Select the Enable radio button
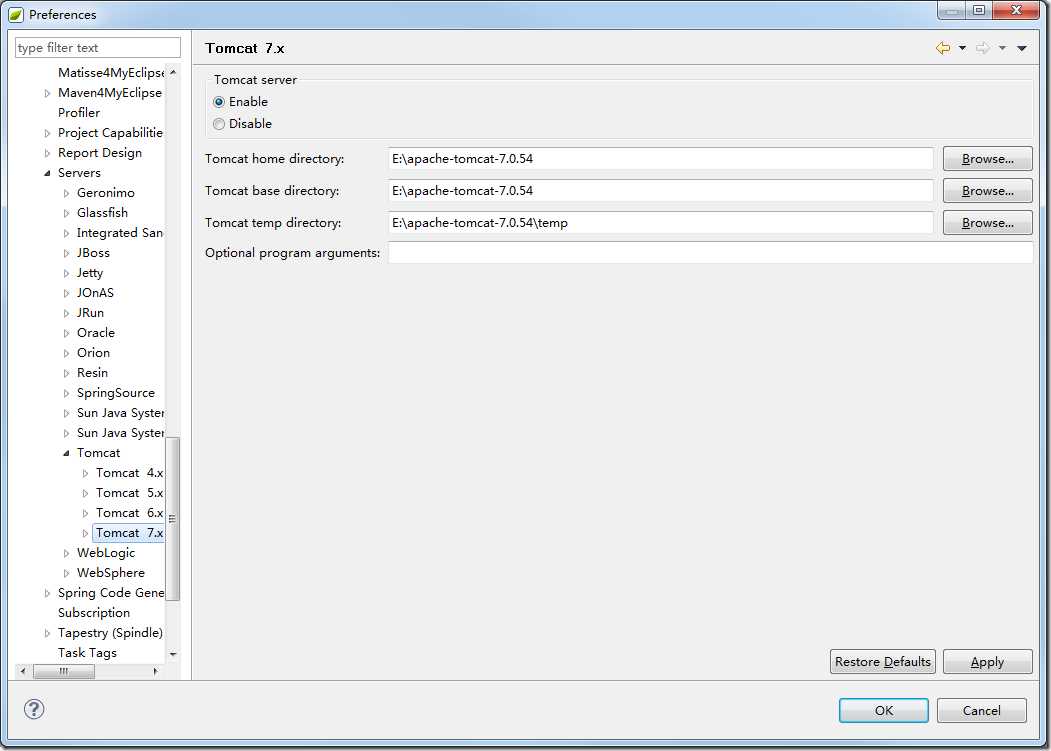The width and height of the screenshot is (1051, 751). tap(219, 102)
